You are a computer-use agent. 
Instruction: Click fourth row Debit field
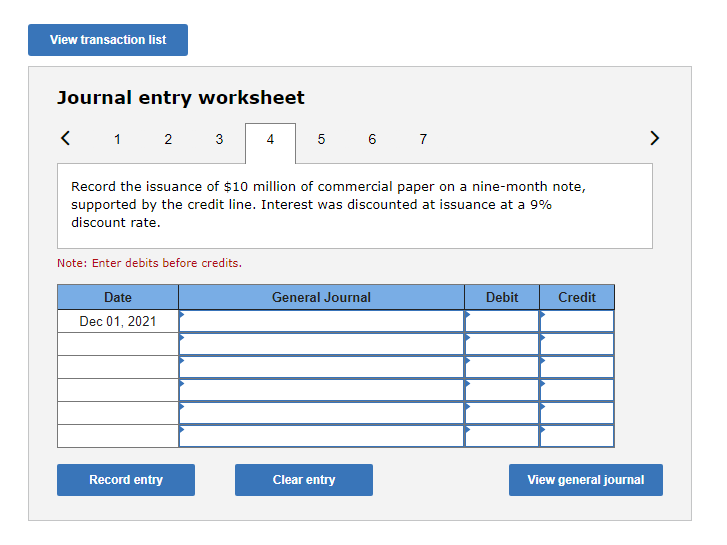pos(502,390)
